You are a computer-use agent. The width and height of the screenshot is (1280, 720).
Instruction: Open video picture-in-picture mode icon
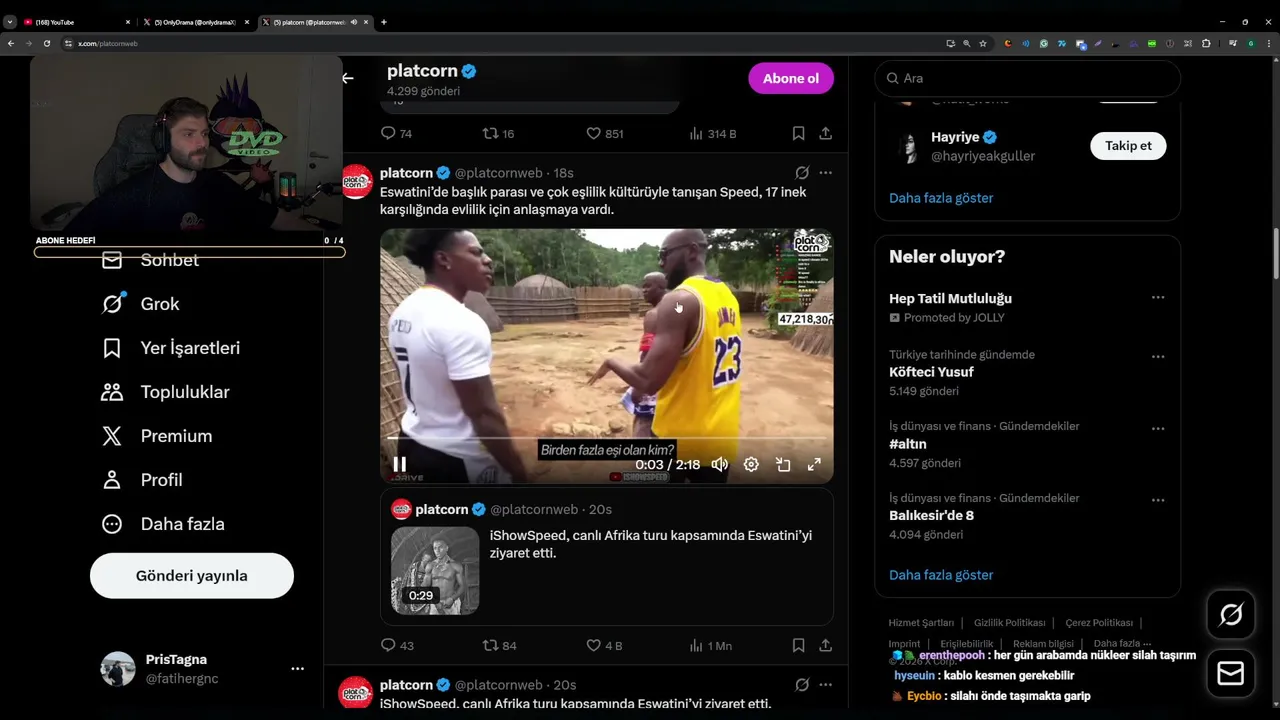pyautogui.click(x=783, y=464)
